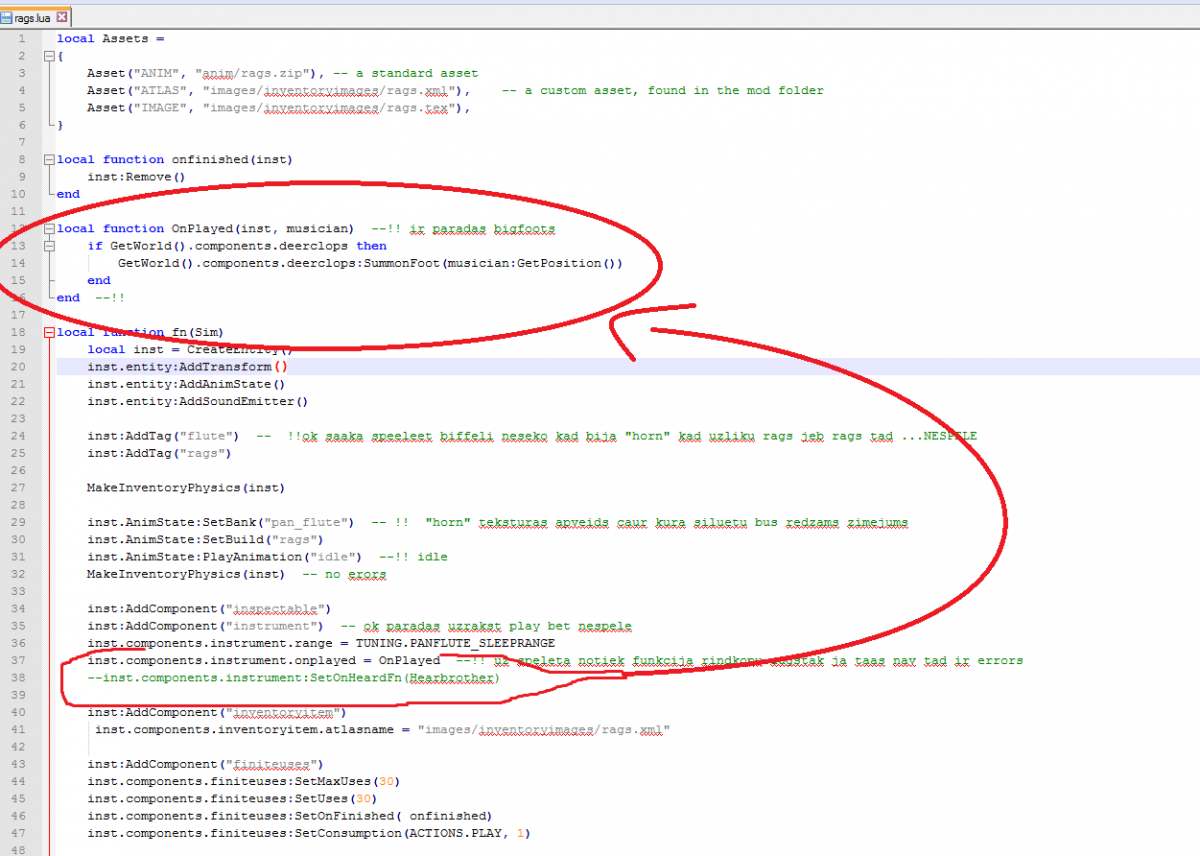
Task: Click line number 38 in the margin
Action: 19,678
